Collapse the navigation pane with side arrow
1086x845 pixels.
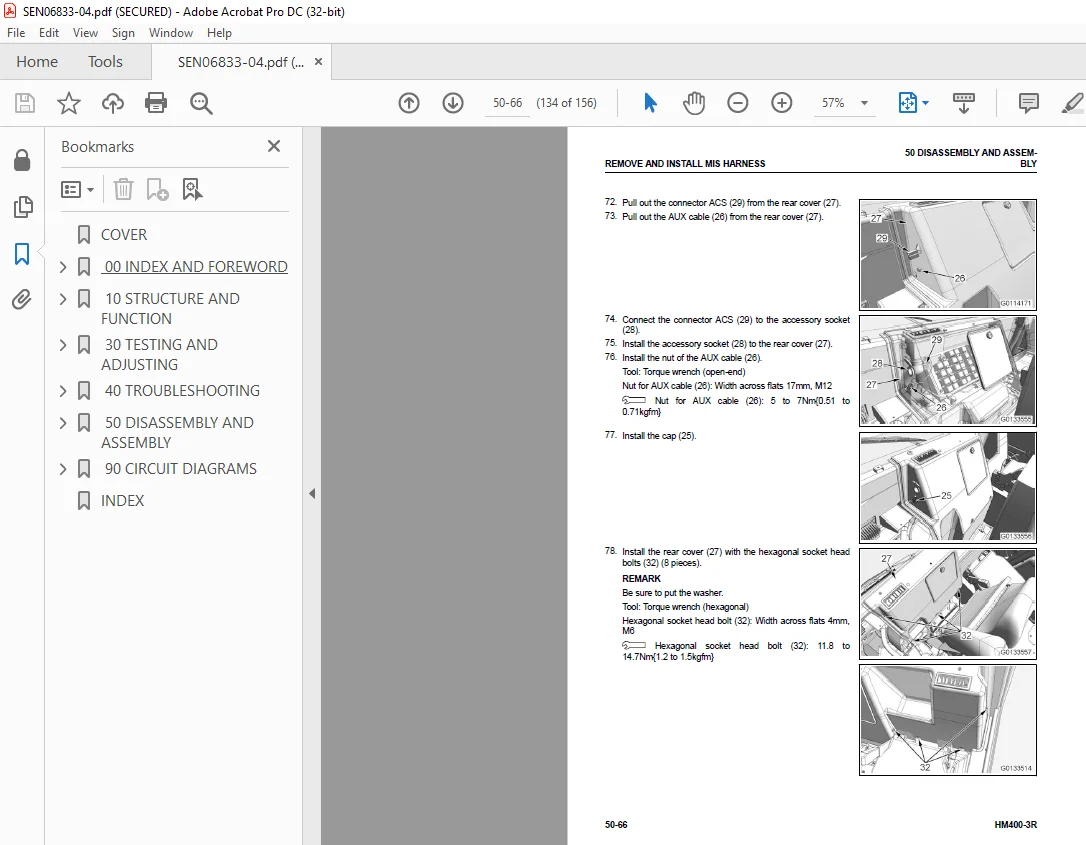[x=312, y=494]
